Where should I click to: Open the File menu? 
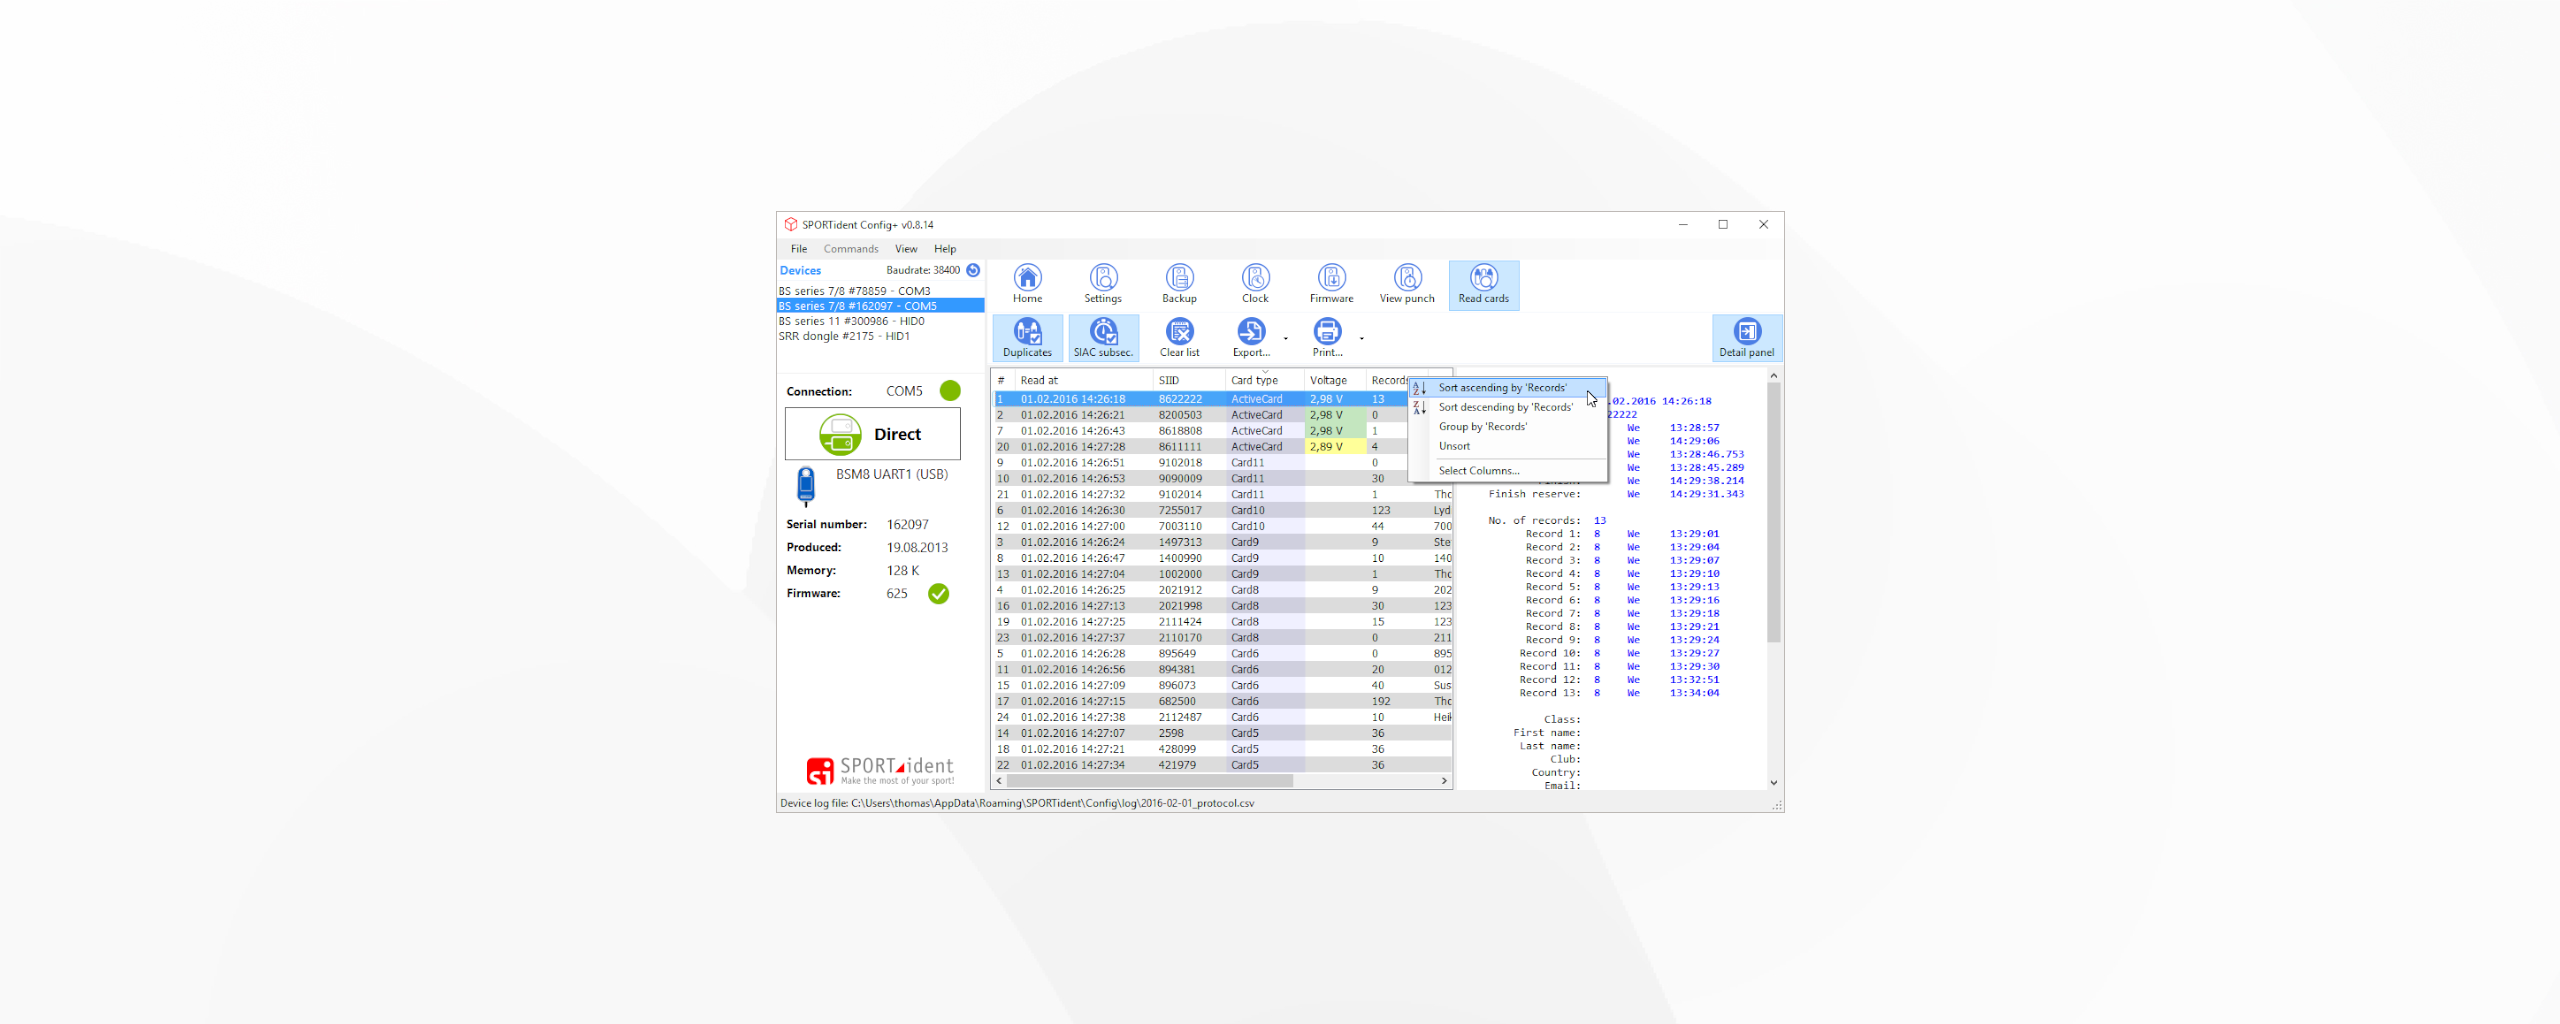point(798,249)
